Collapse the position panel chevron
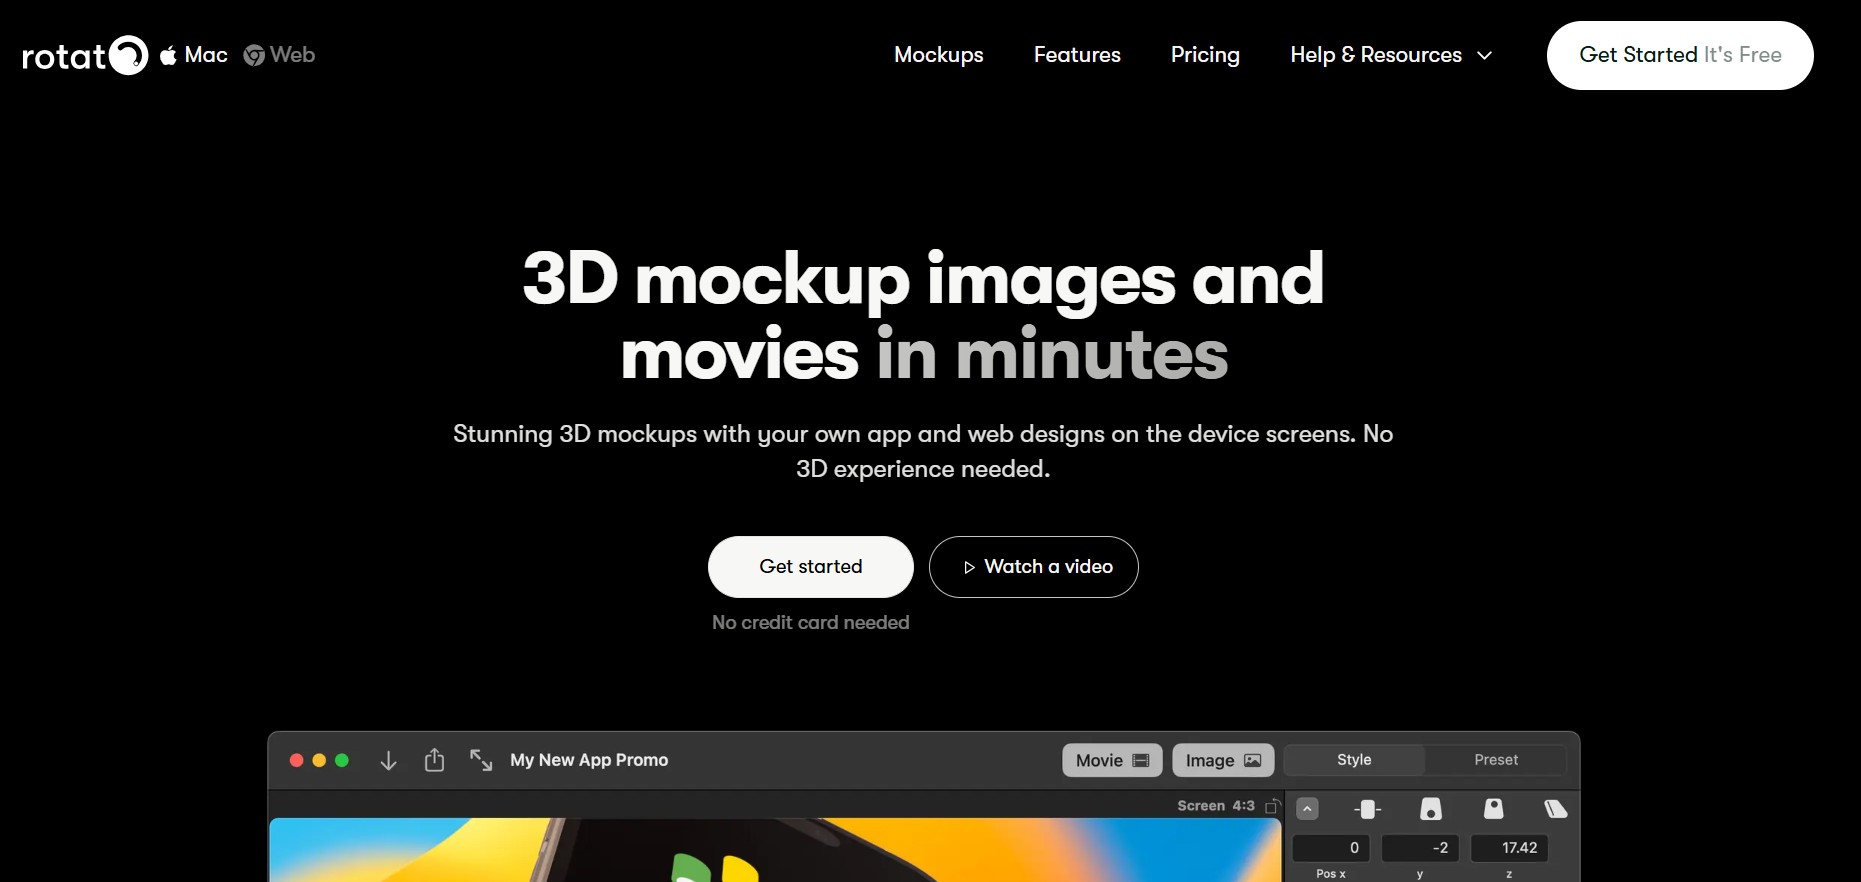This screenshot has height=882, width=1861. 1307,809
